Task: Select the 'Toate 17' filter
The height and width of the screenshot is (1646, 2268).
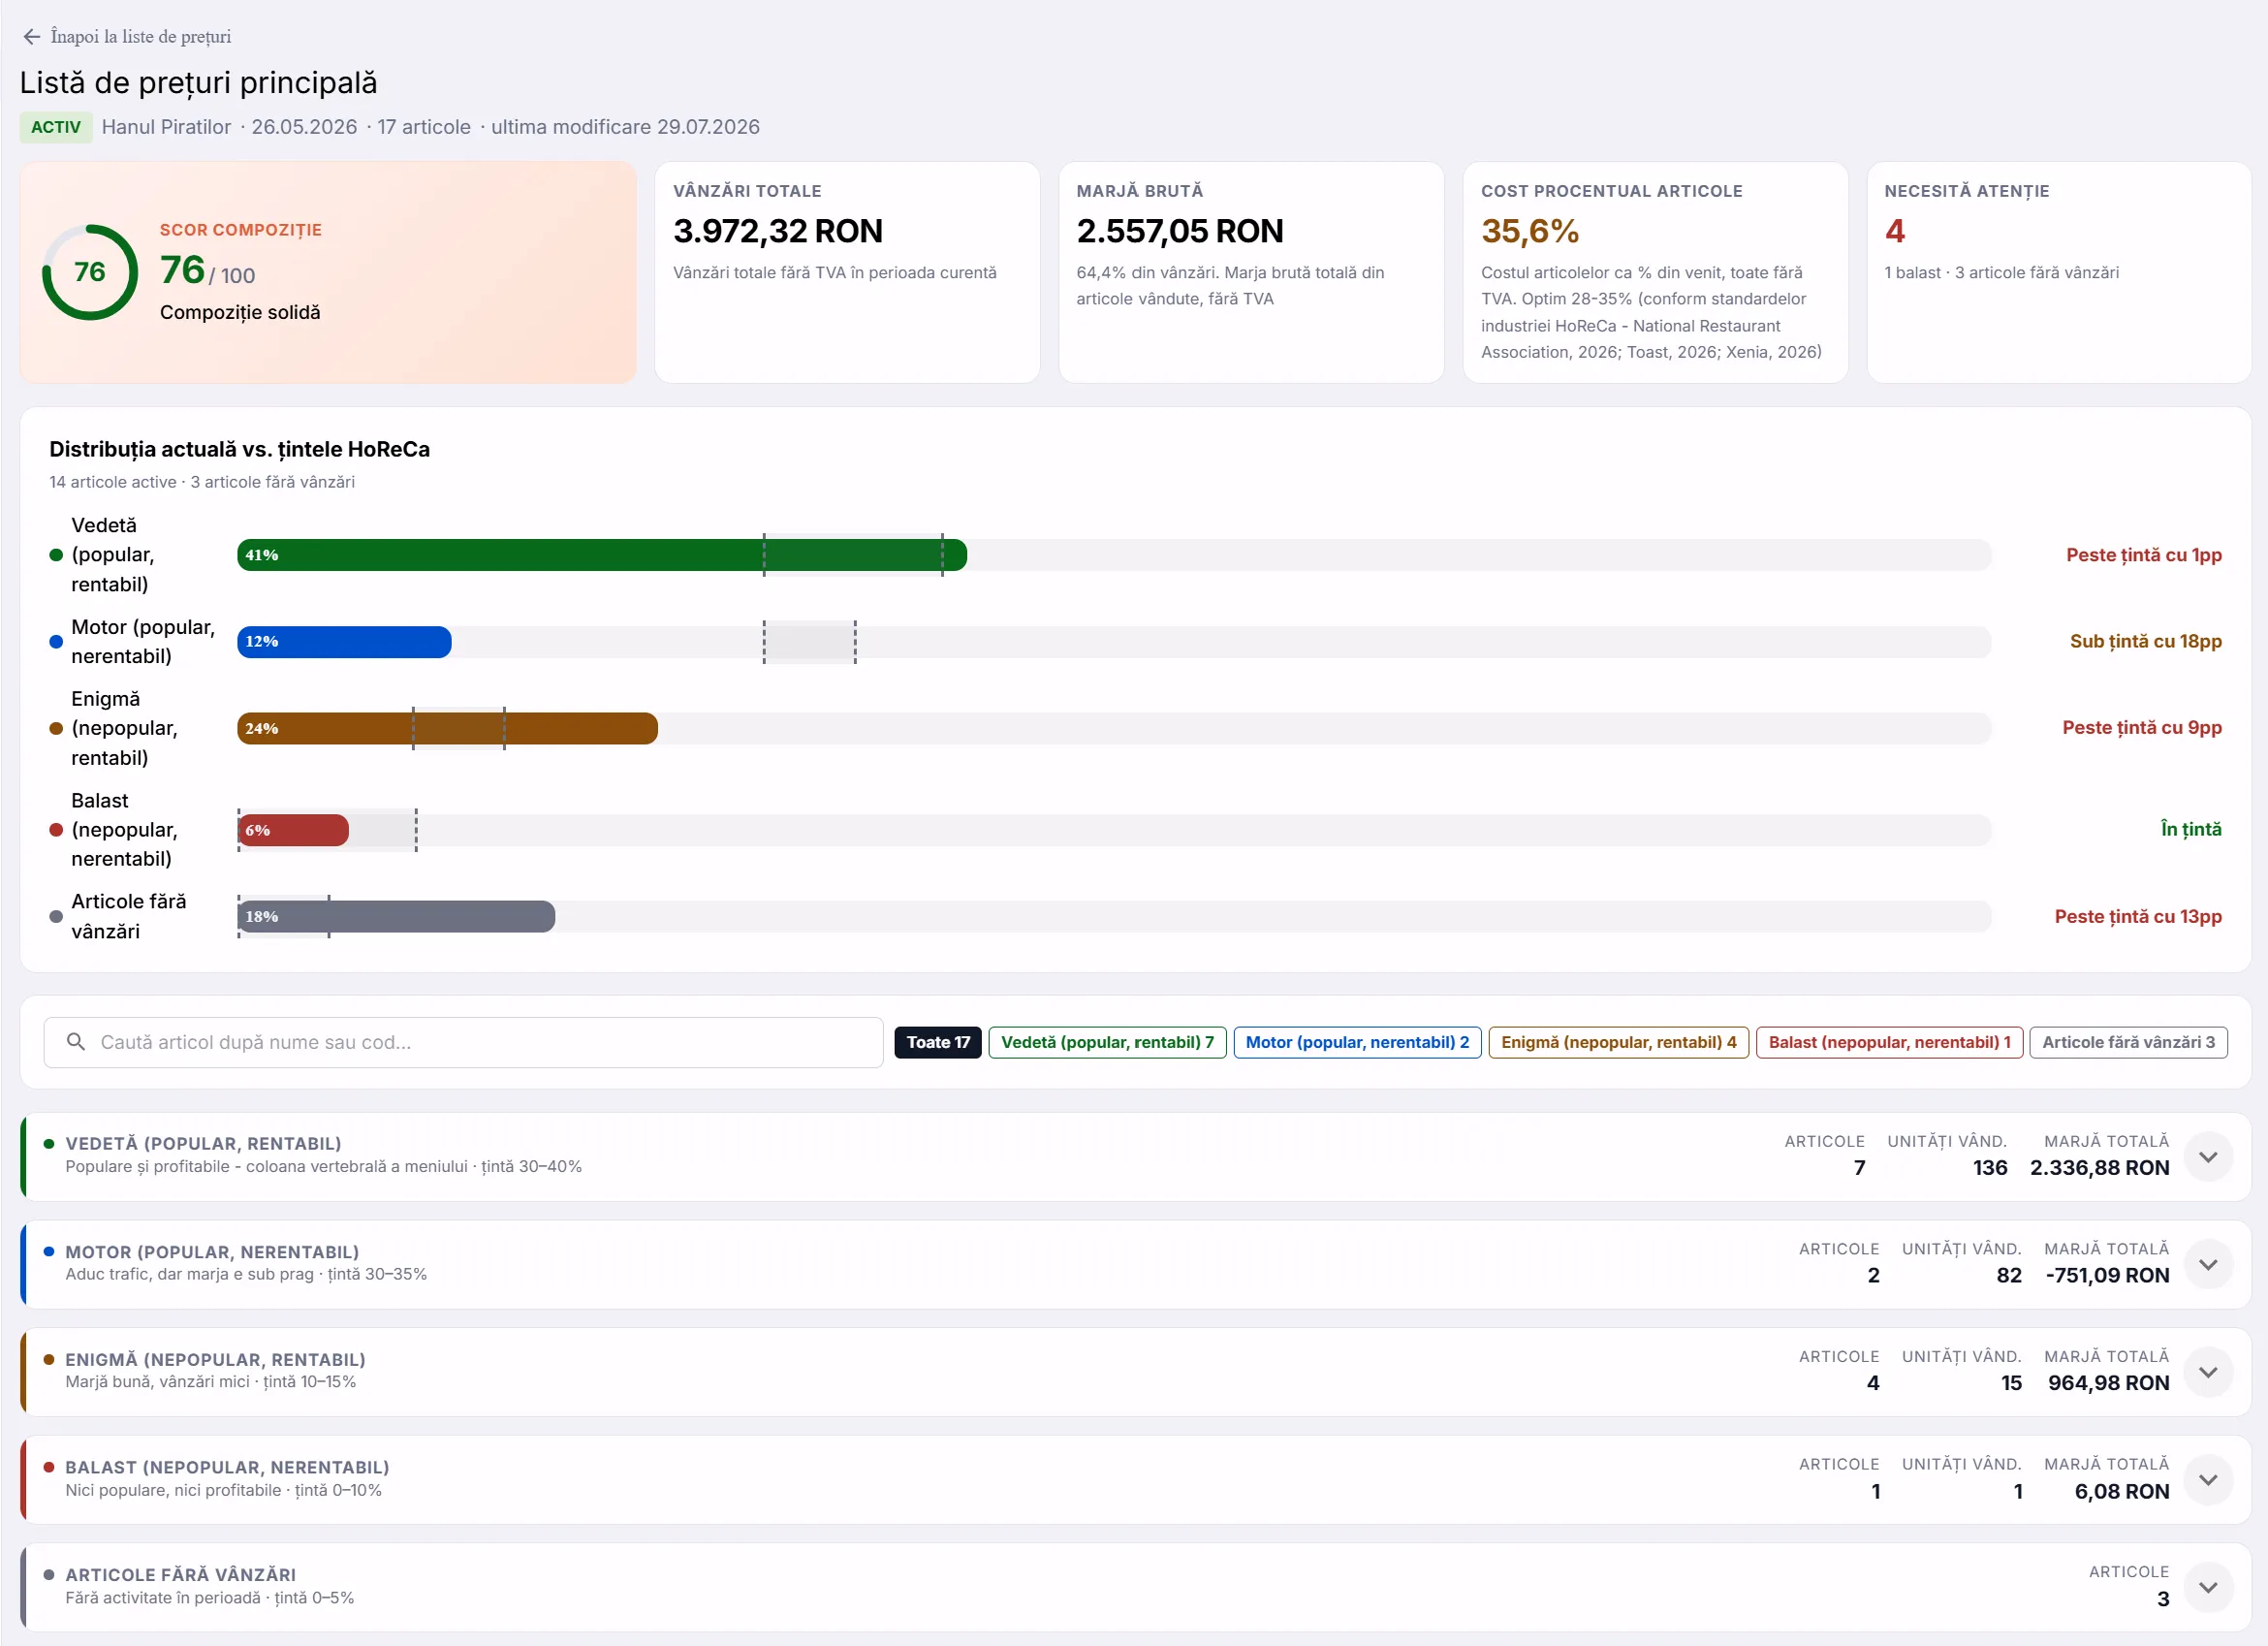Action: click(x=938, y=1042)
